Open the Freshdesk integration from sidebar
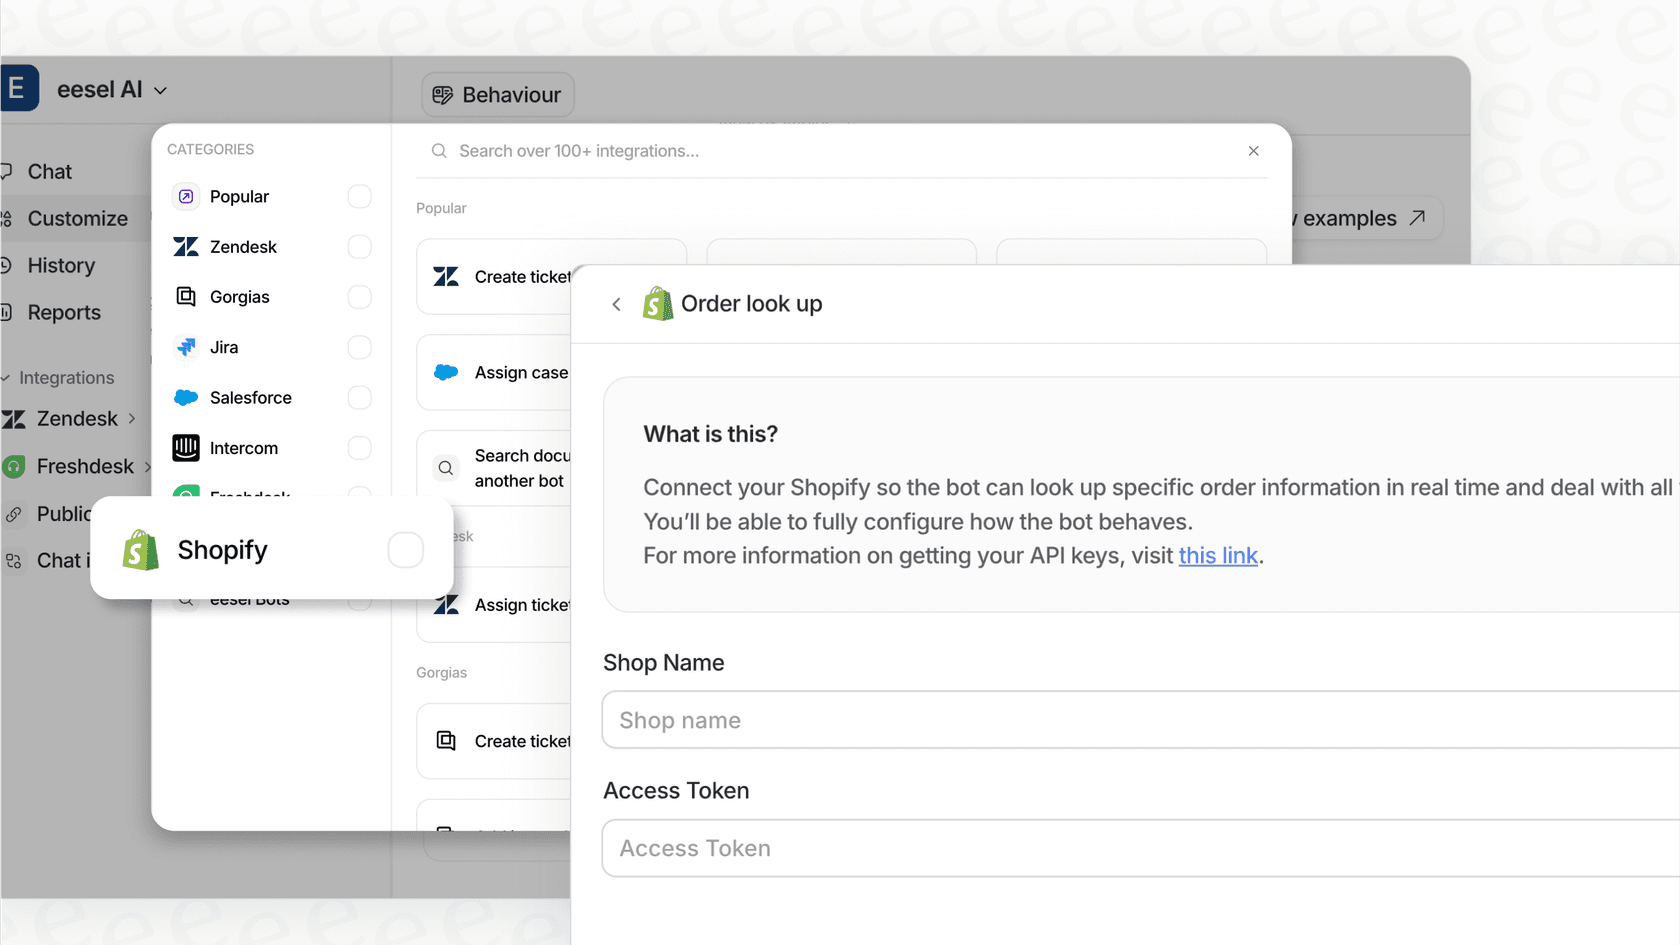The width and height of the screenshot is (1680, 945). click(x=84, y=466)
